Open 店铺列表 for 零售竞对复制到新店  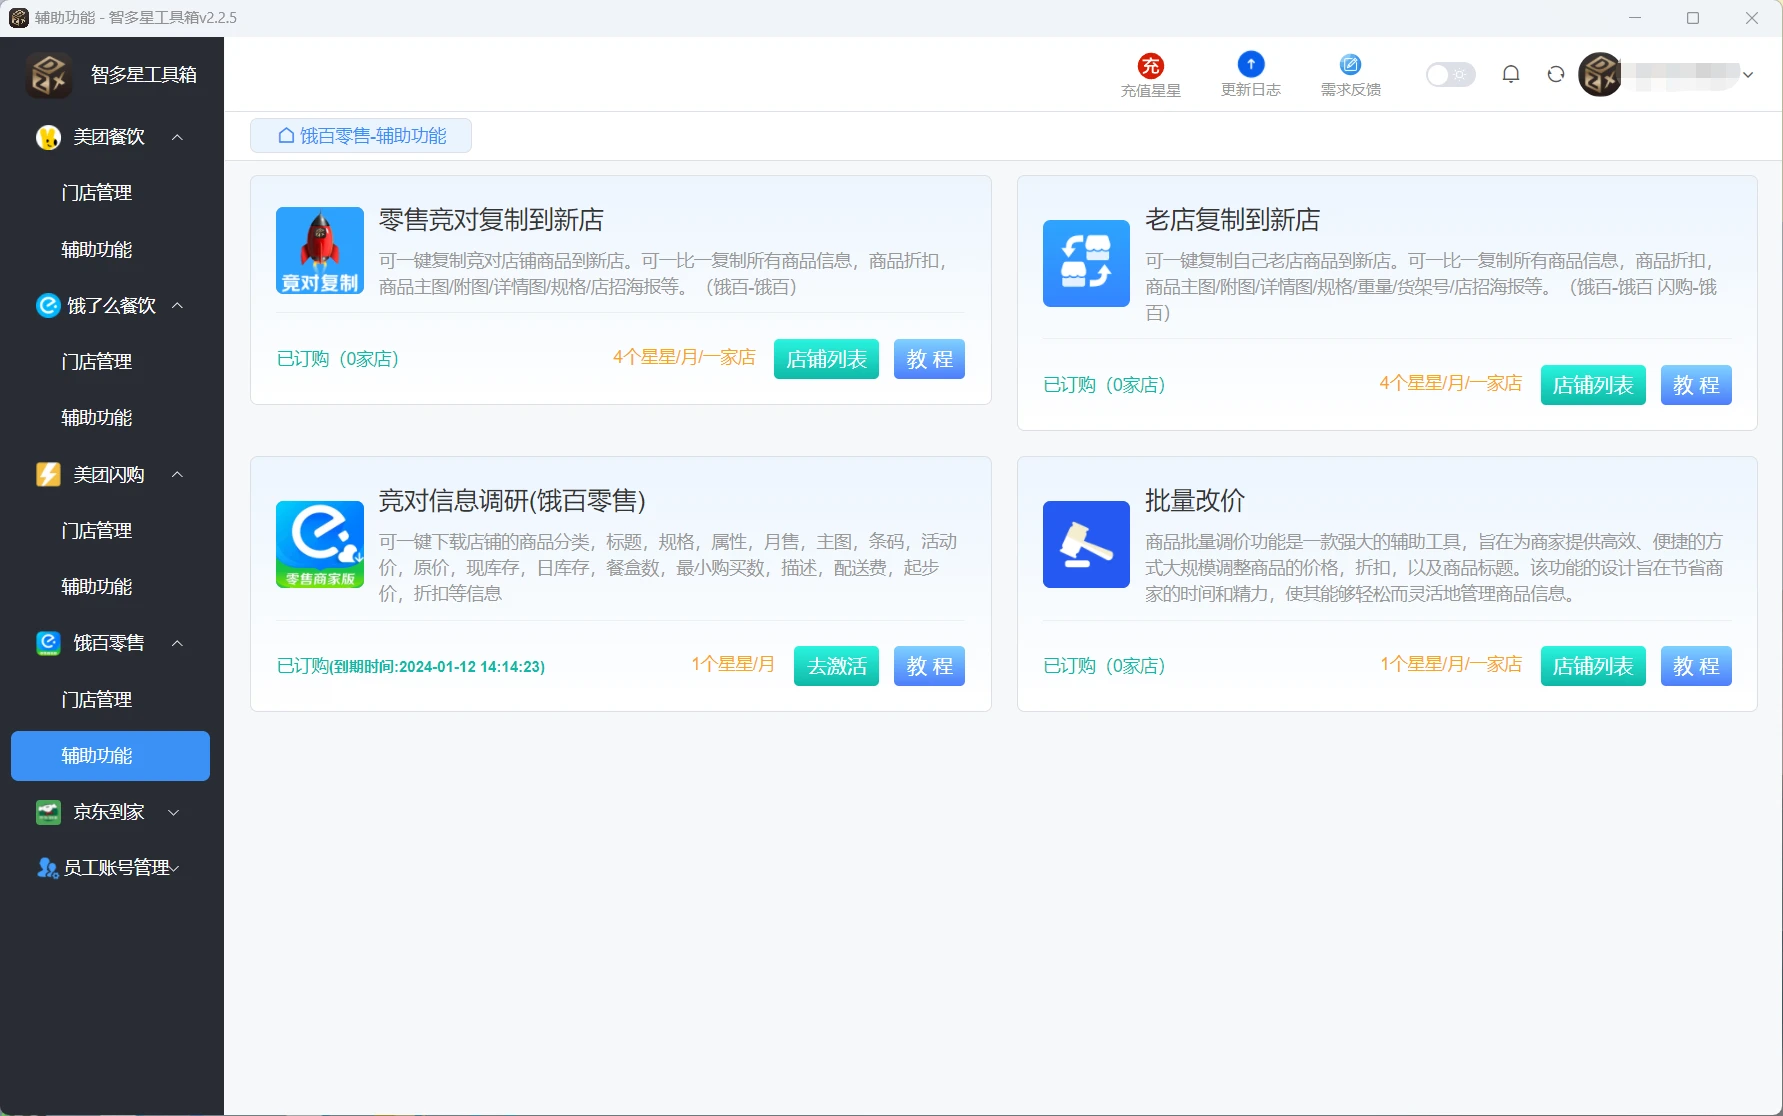[x=826, y=359]
